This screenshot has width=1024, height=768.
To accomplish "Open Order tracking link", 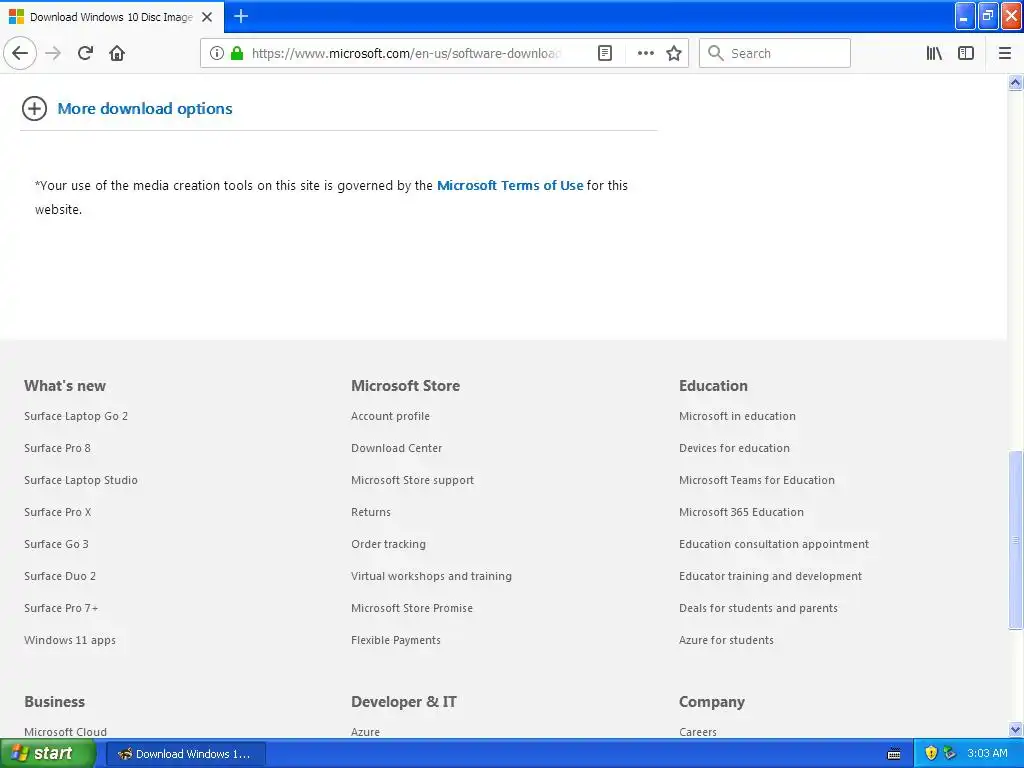I will click(389, 544).
